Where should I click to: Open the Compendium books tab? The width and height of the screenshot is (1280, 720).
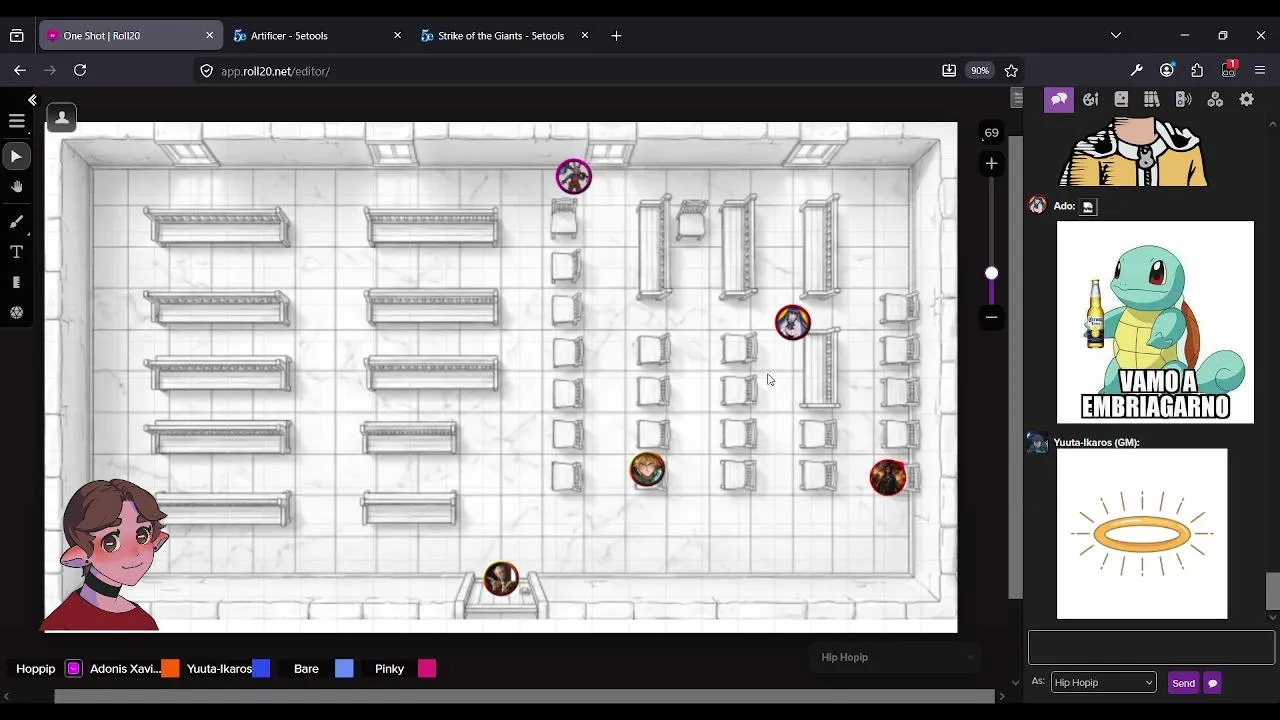(x=1152, y=99)
